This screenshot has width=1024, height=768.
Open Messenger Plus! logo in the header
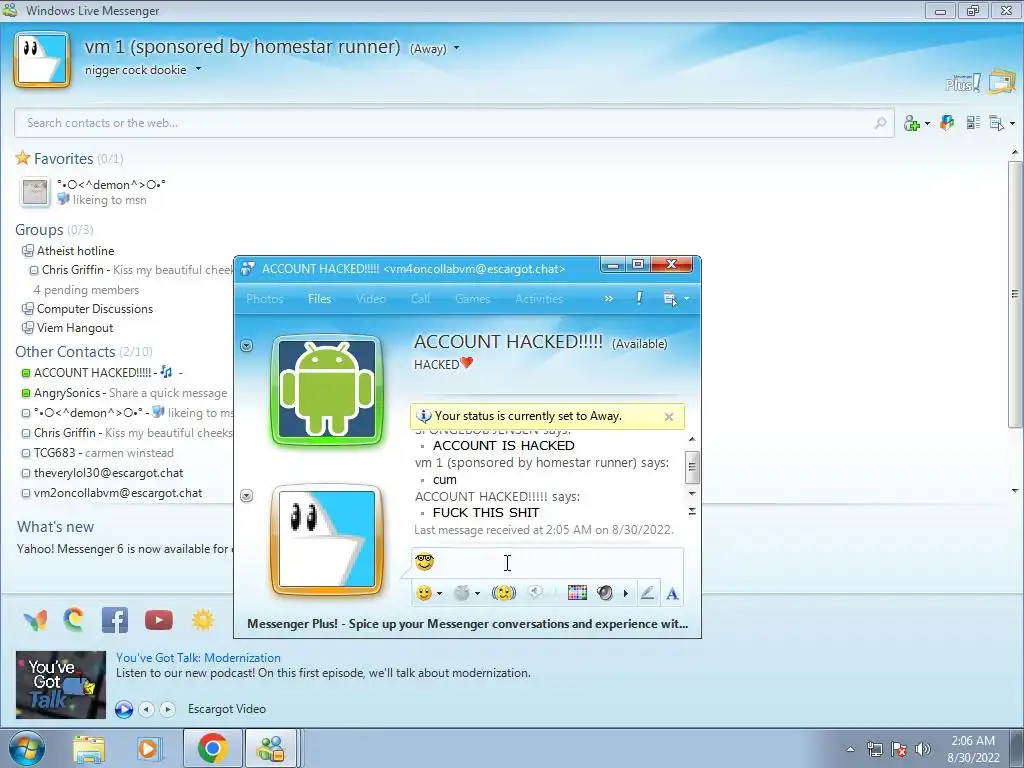(x=963, y=83)
